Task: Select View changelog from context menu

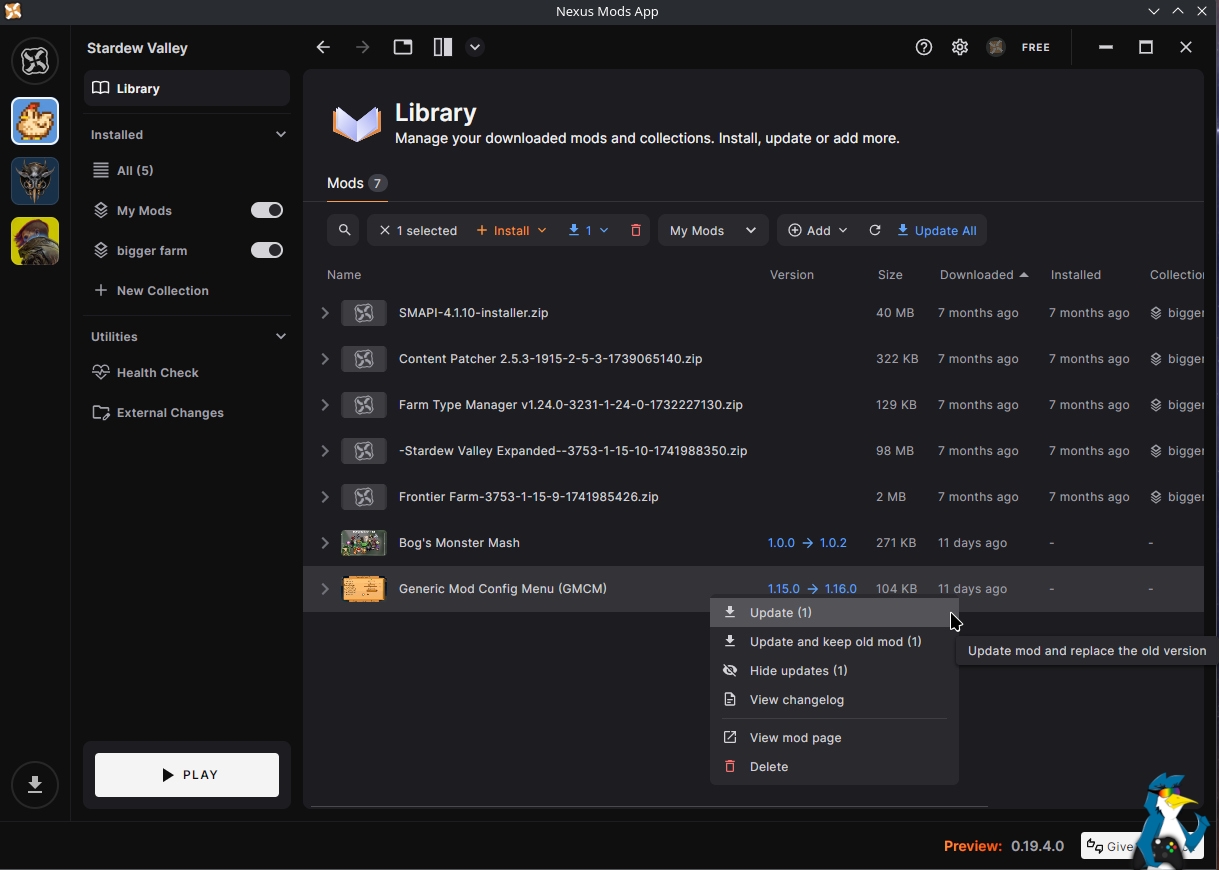Action: (796, 699)
